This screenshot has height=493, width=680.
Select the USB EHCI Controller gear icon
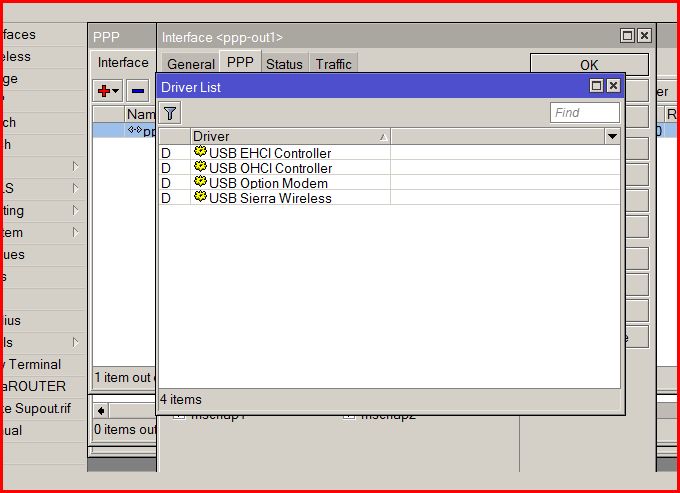tap(200, 152)
